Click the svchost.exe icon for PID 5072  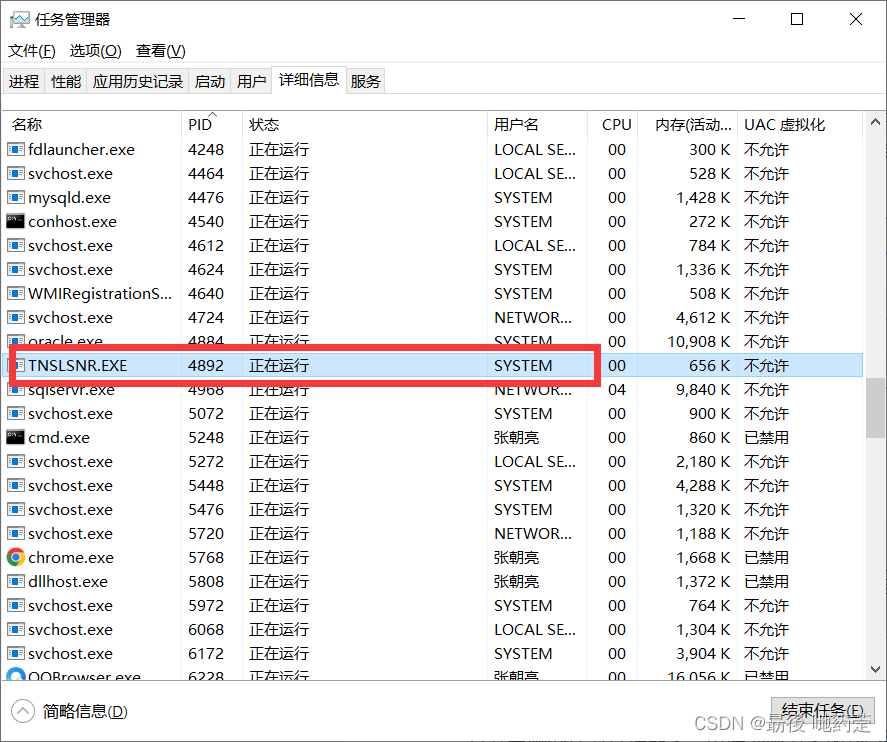[15, 413]
